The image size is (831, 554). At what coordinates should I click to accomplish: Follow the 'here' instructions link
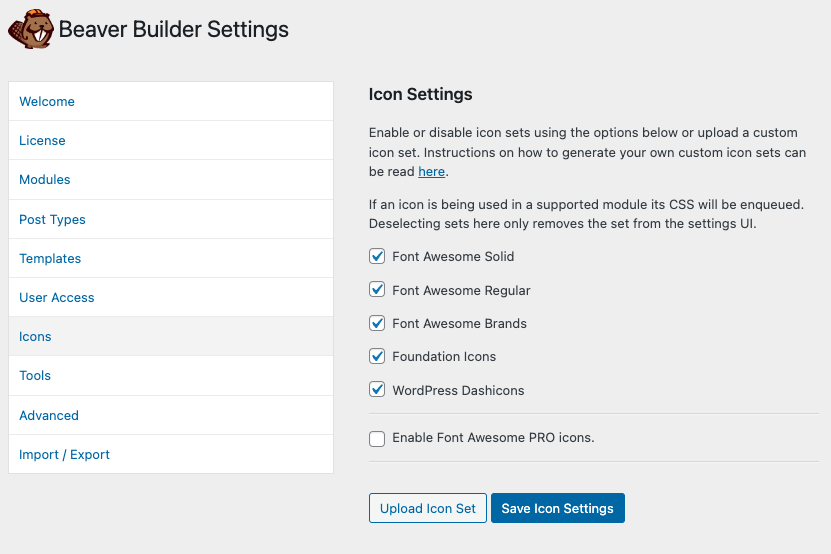(x=431, y=172)
